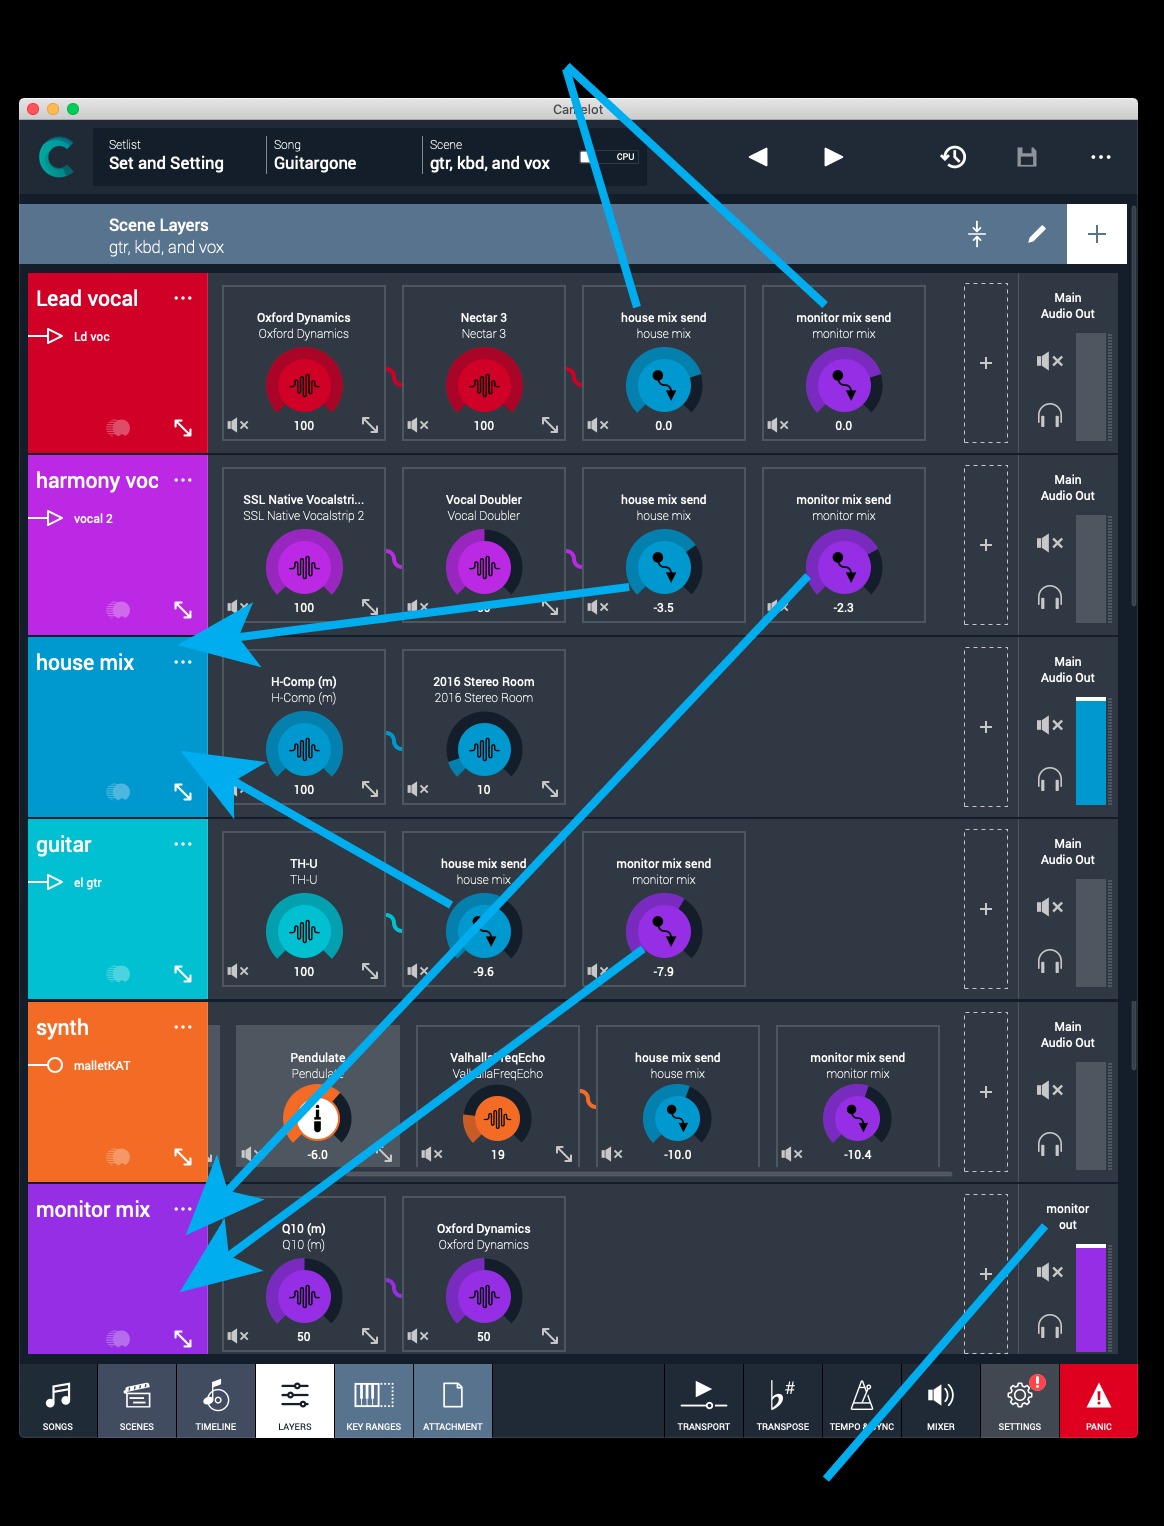This screenshot has width=1164, height=1526.
Task: Click the save icon in the top bar
Action: (x=1026, y=157)
